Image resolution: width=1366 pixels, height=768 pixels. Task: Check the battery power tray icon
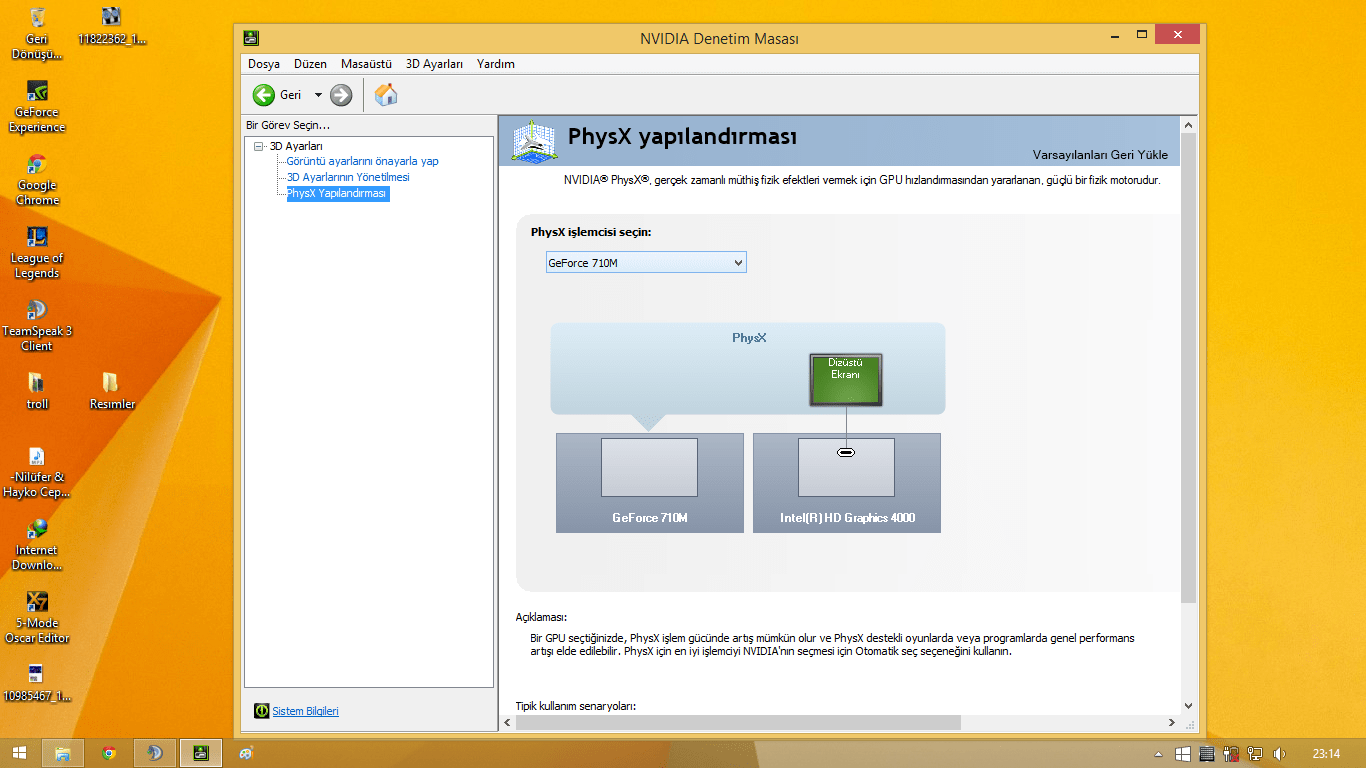click(1231, 753)
